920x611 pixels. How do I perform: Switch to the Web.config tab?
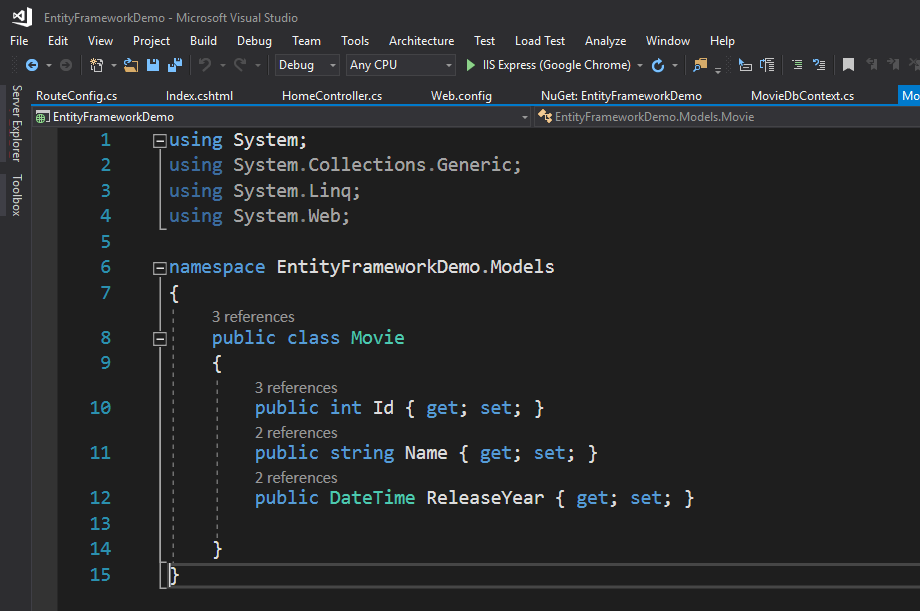point(462,96)
